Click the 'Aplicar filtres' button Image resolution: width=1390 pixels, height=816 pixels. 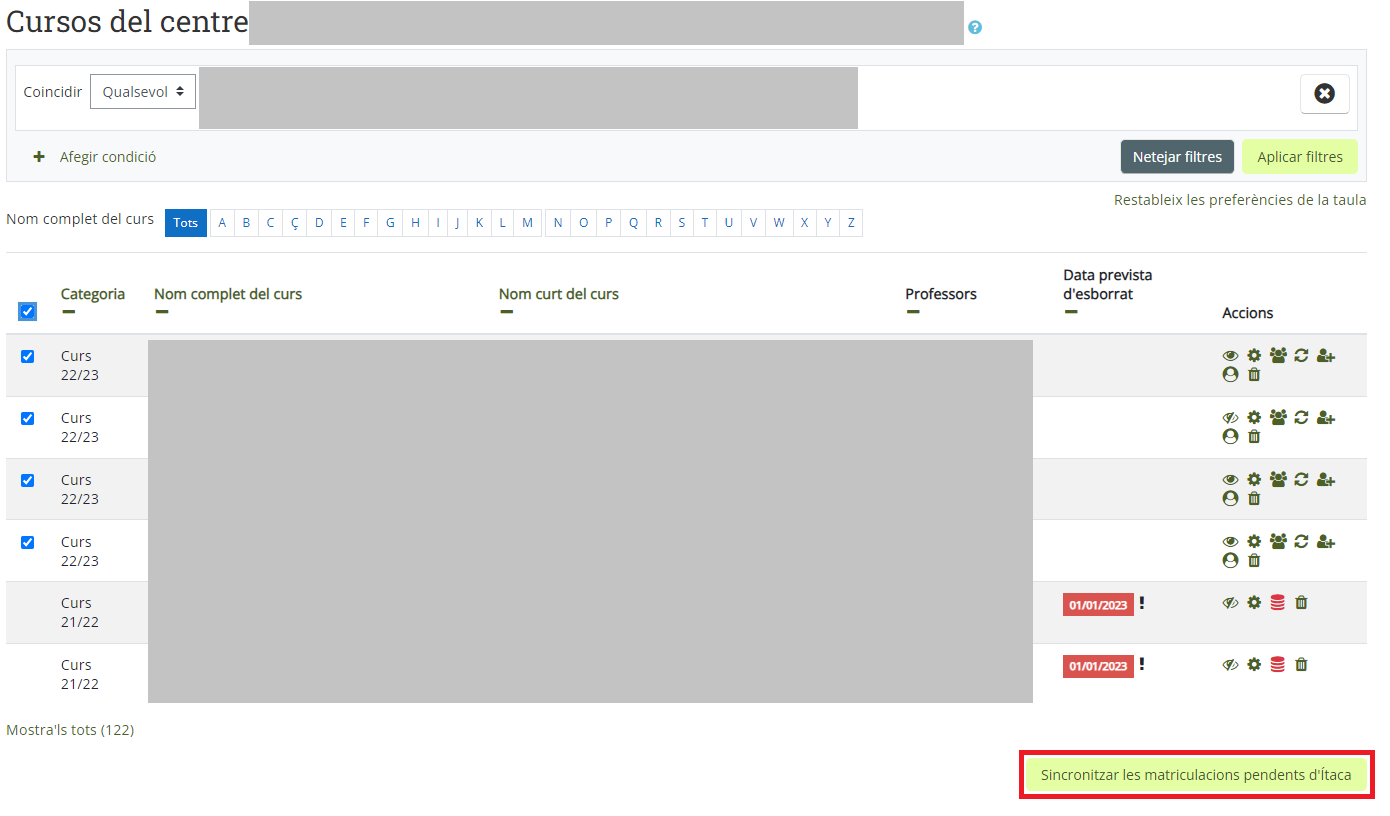pos(1299,157)
